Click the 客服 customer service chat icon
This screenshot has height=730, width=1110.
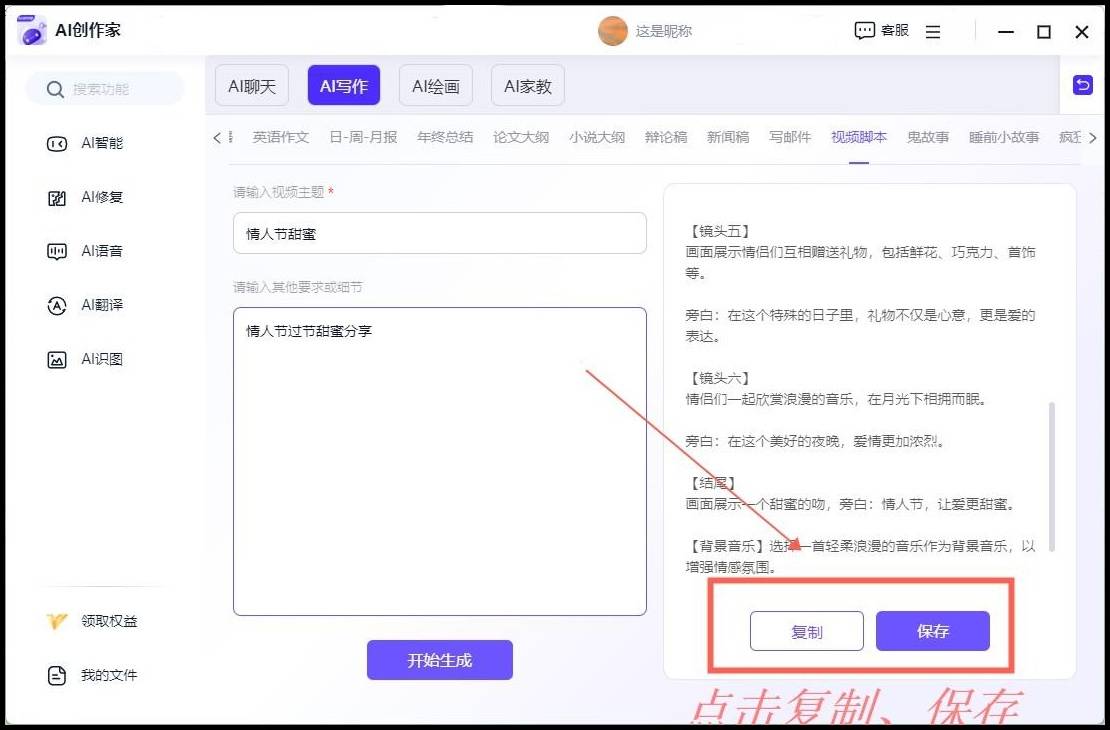864,31
